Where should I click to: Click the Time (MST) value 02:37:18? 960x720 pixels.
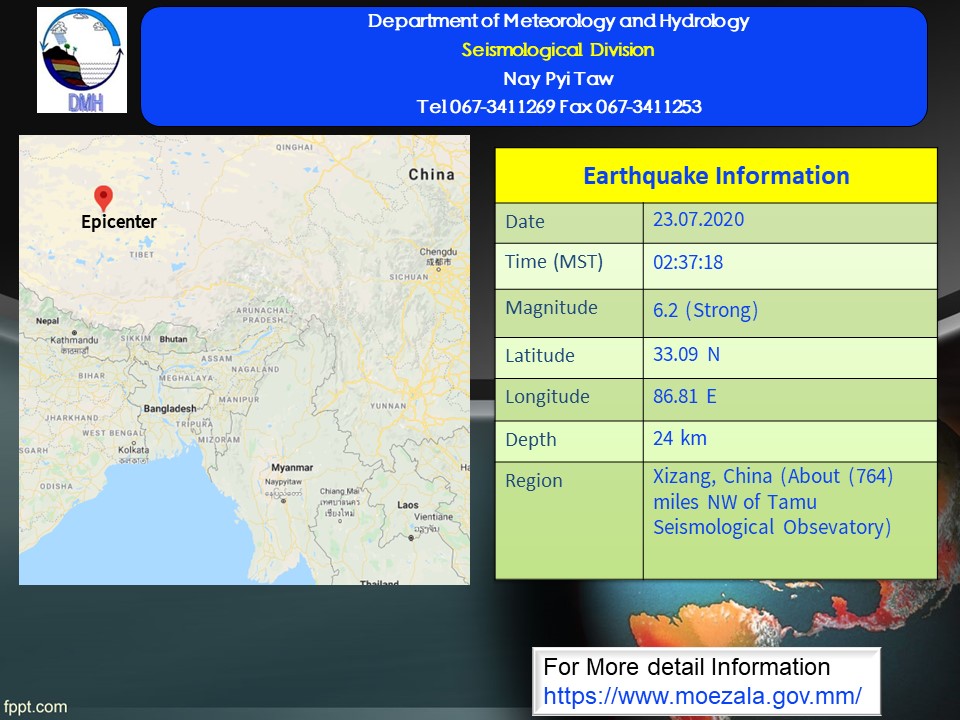point(688,262)
